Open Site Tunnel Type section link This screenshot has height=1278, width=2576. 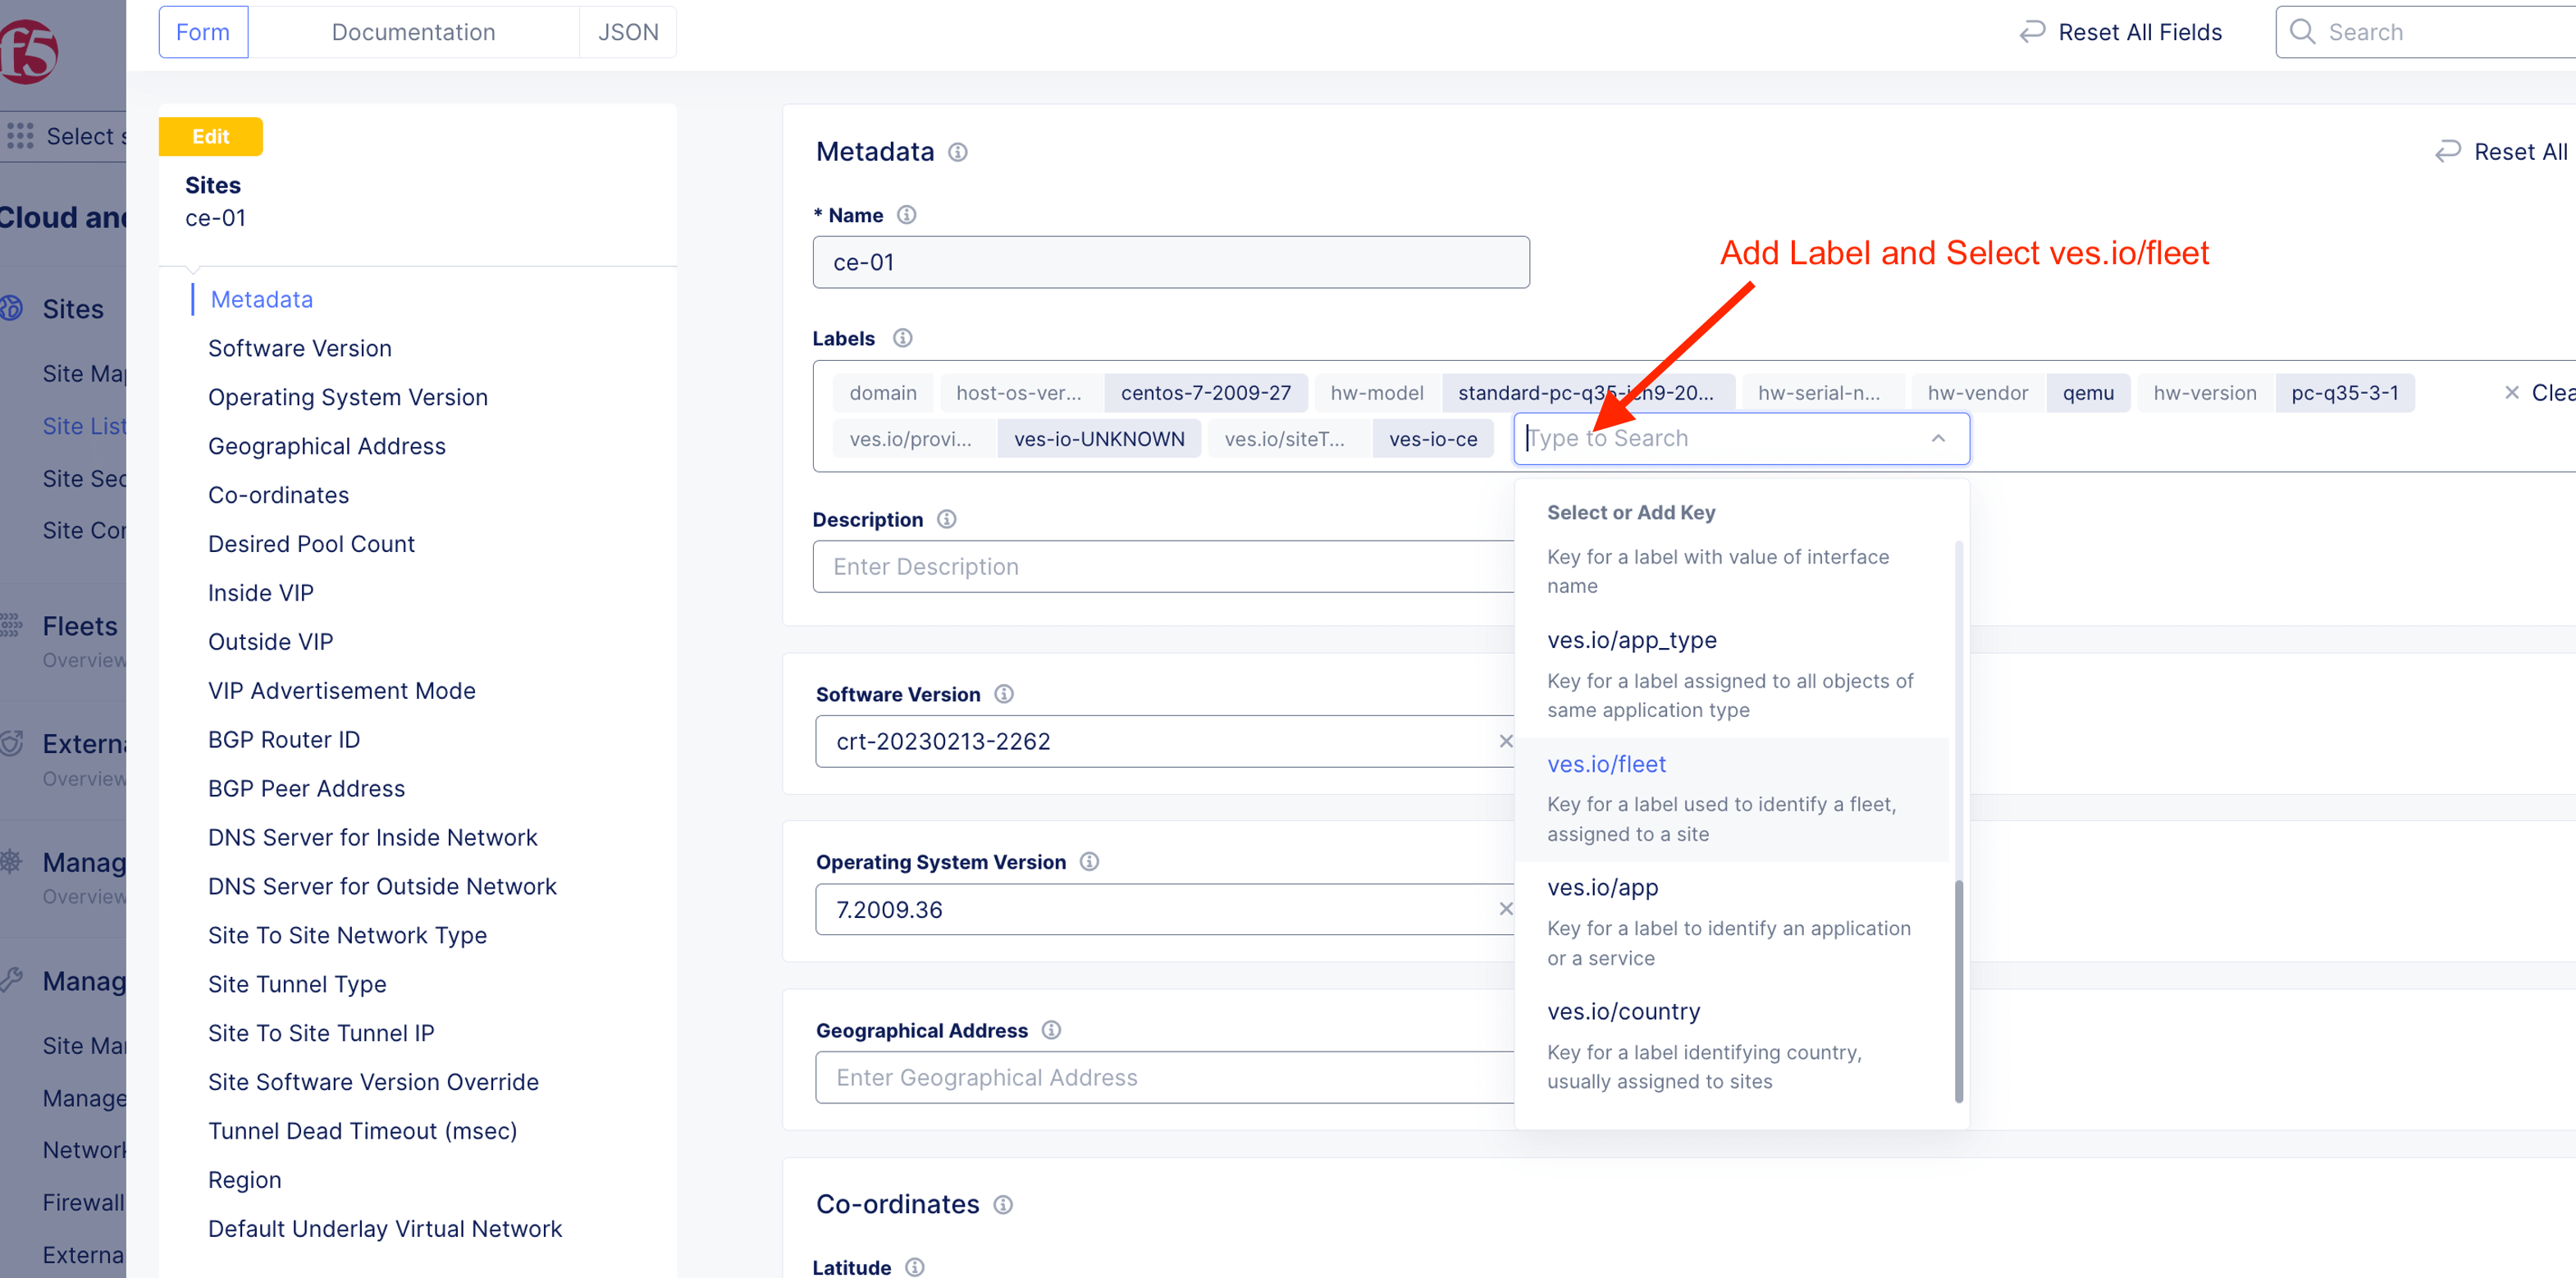click(x=296, y=984)
